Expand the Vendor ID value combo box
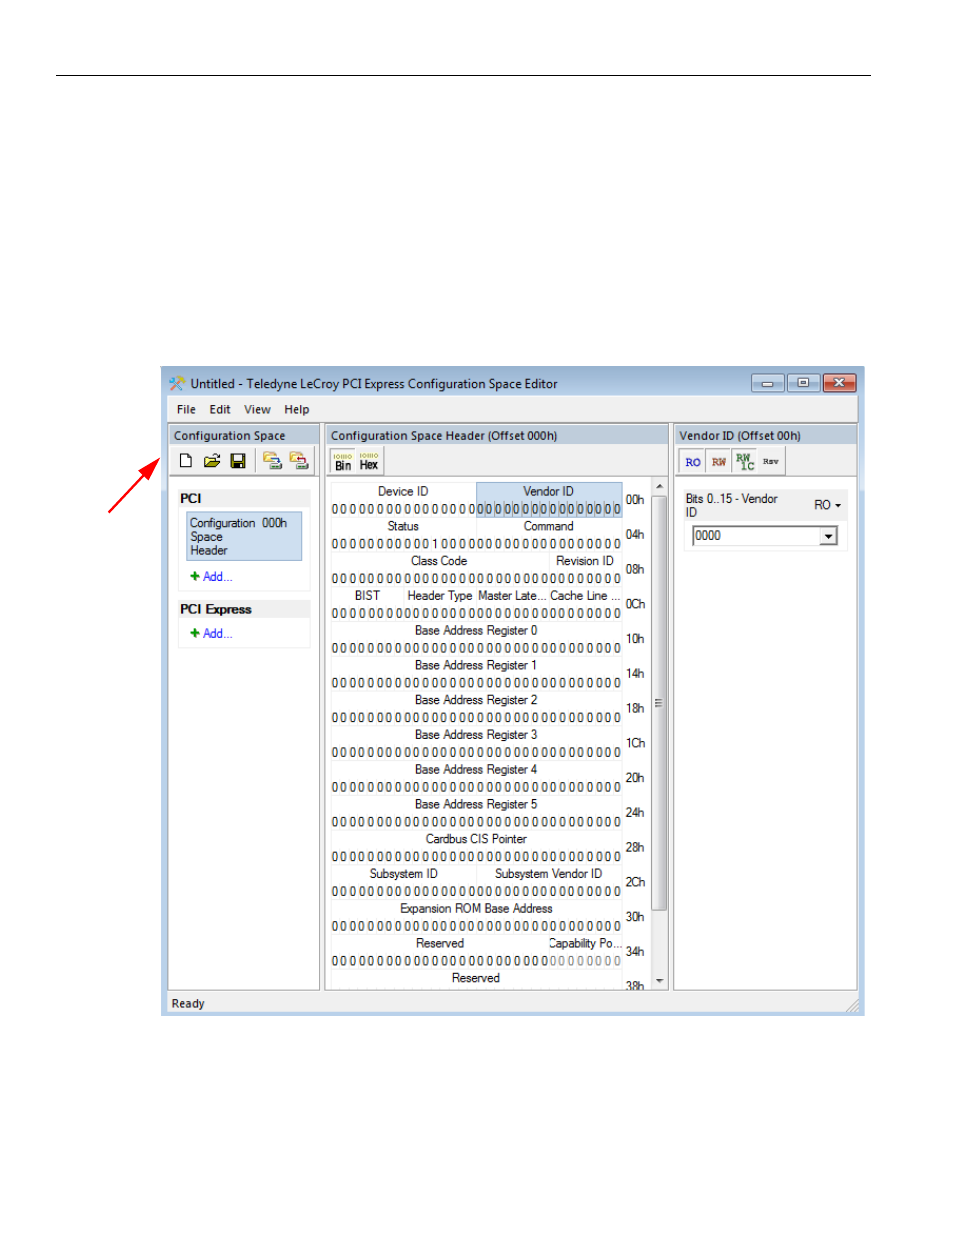 [x=828, y=537]
